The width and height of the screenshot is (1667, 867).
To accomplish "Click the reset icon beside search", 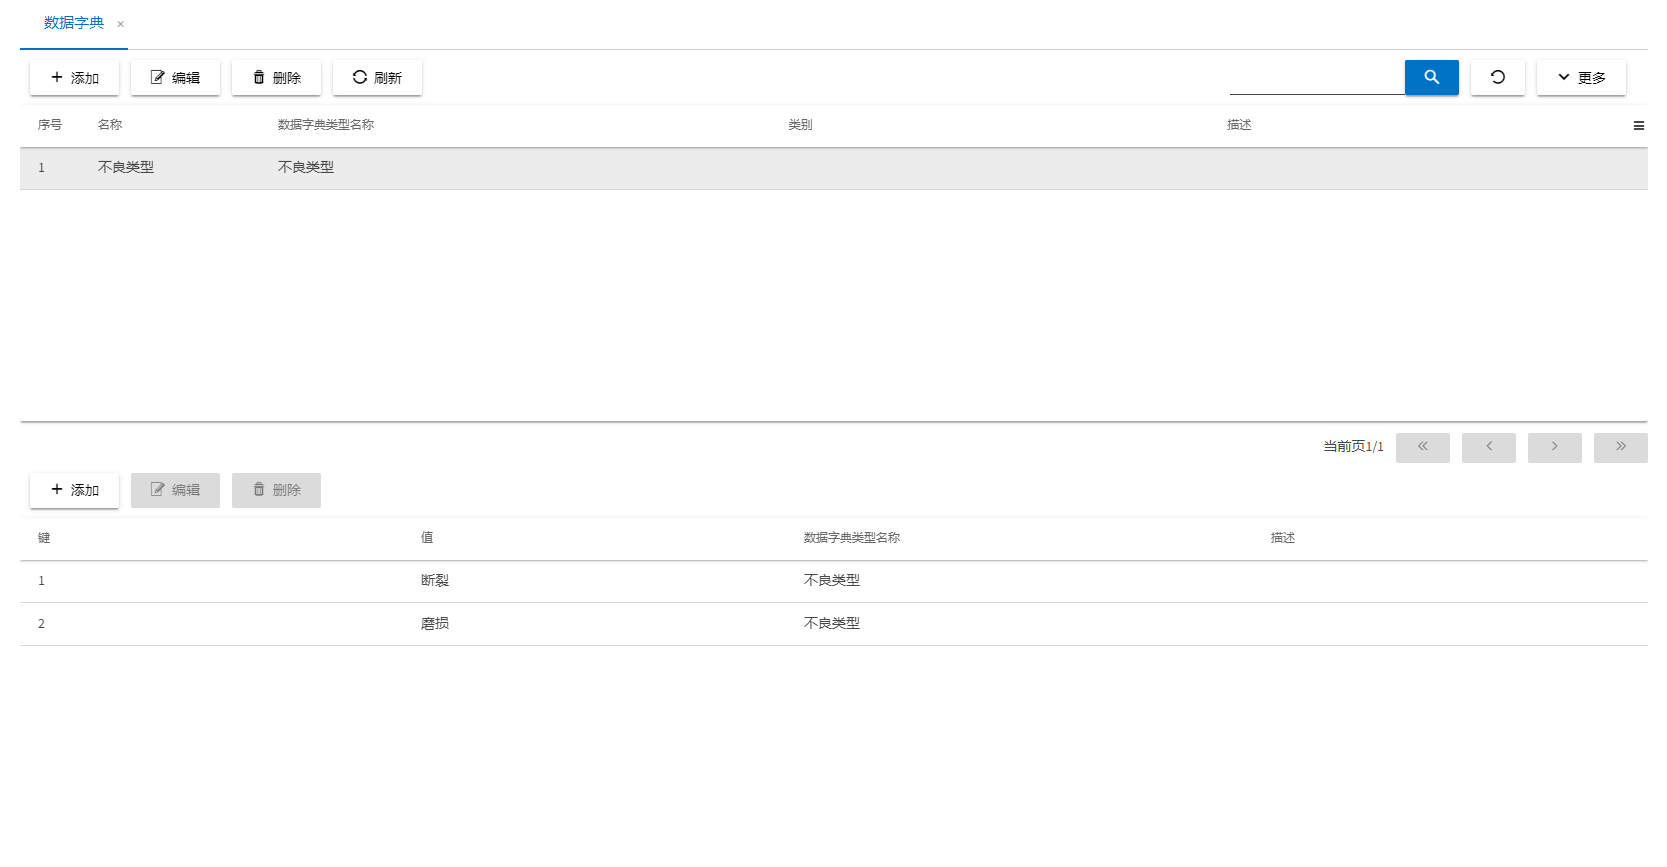I will pos(1497,77).
